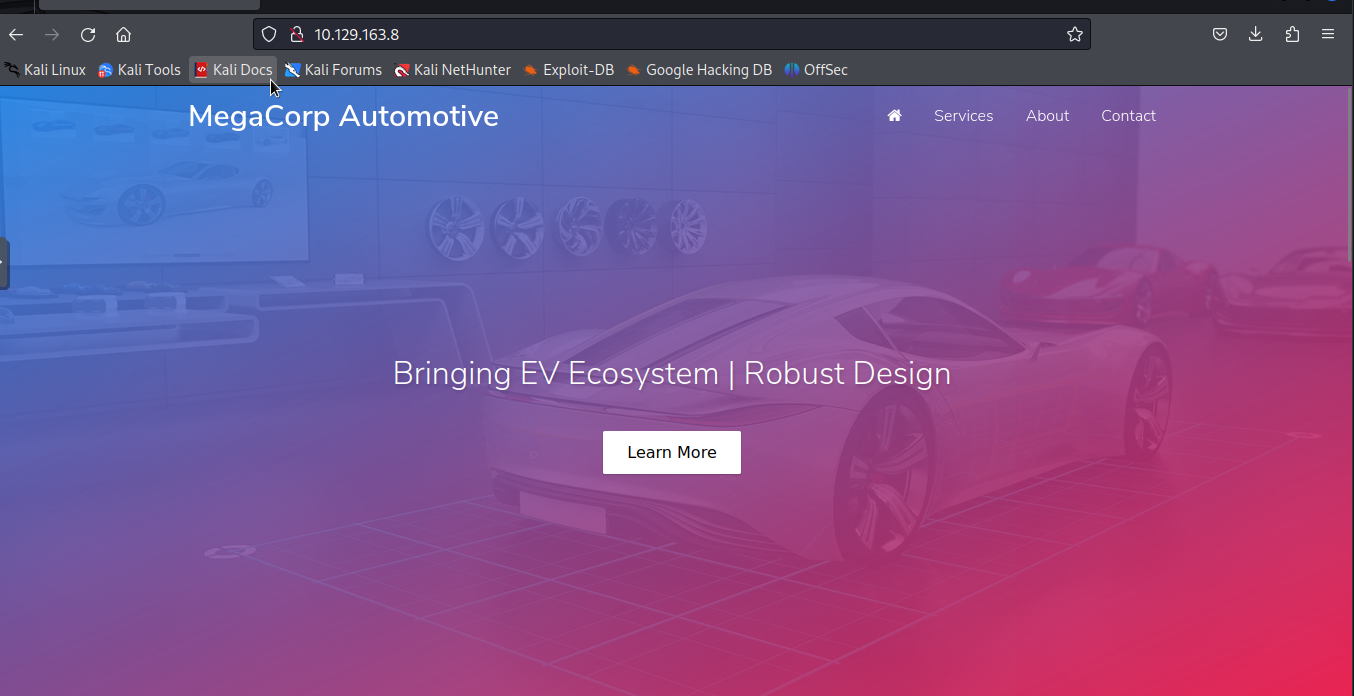
Task: Open the Kali Tools bookmark
Action: click(x=139, y=70)
